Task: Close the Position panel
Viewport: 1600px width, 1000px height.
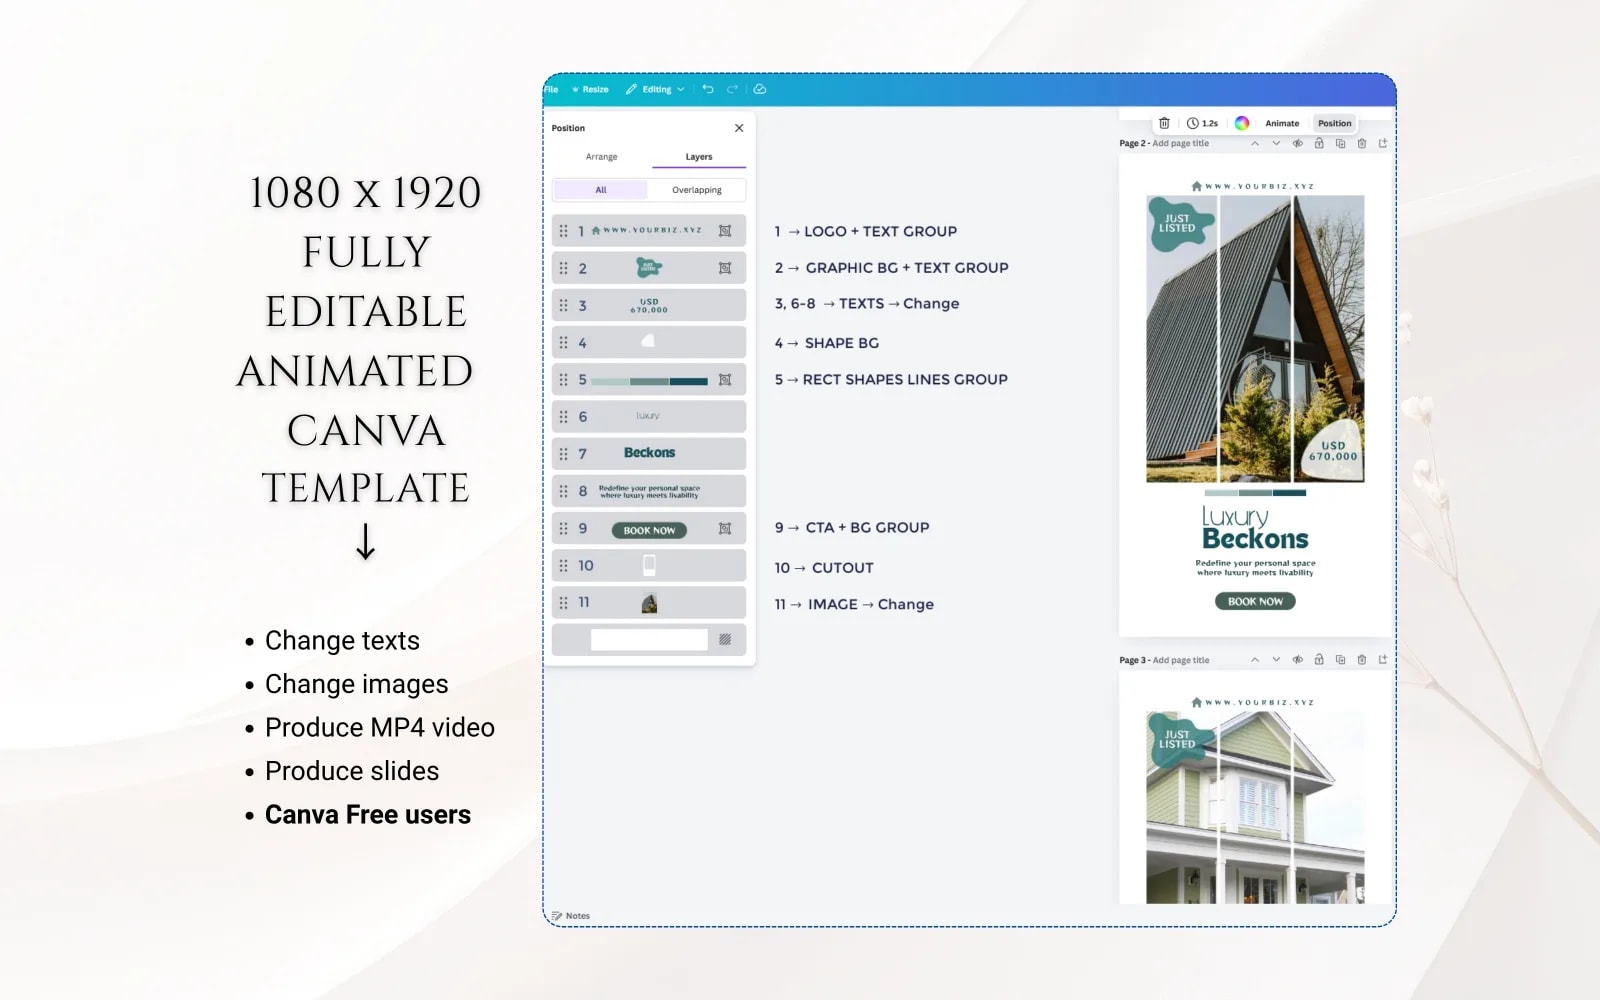Action: point(739,128)
